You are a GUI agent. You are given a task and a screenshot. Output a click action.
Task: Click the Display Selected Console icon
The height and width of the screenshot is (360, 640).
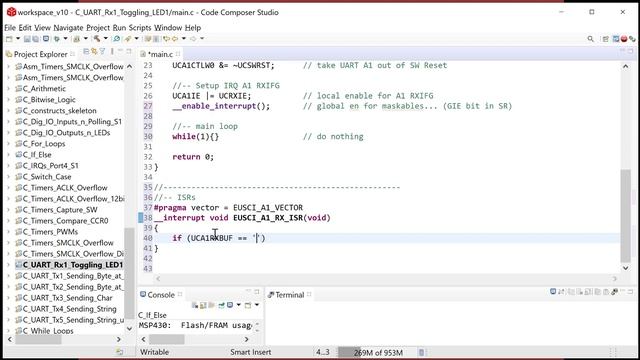pyautogui.click(x=230, y=305)
